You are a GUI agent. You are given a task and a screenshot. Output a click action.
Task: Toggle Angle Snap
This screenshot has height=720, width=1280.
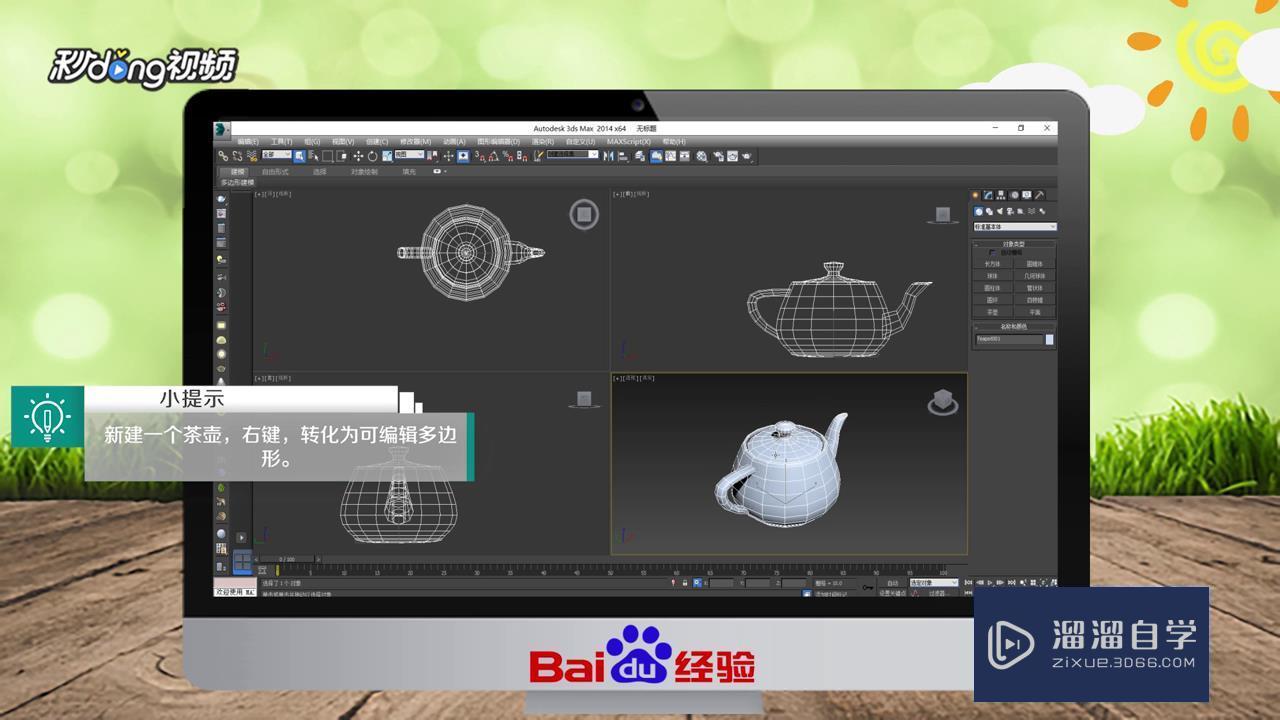pyautogui.click(x=493, y=156)
